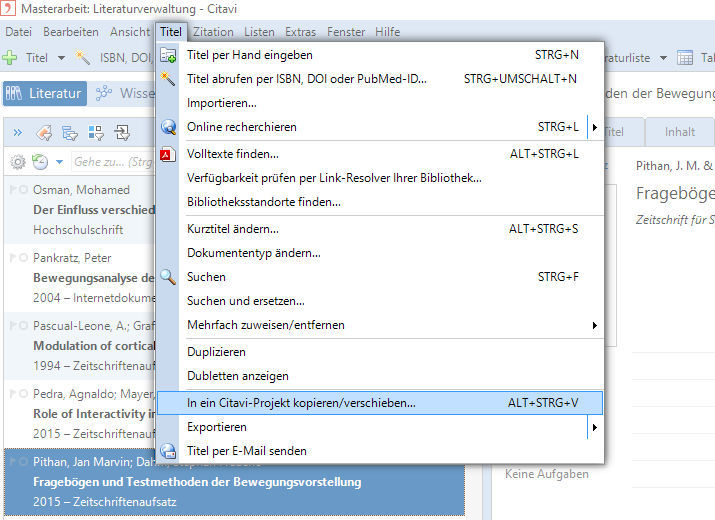Choose Titel per E-Mail senden
Screen dimensions: 715x520
380,451
